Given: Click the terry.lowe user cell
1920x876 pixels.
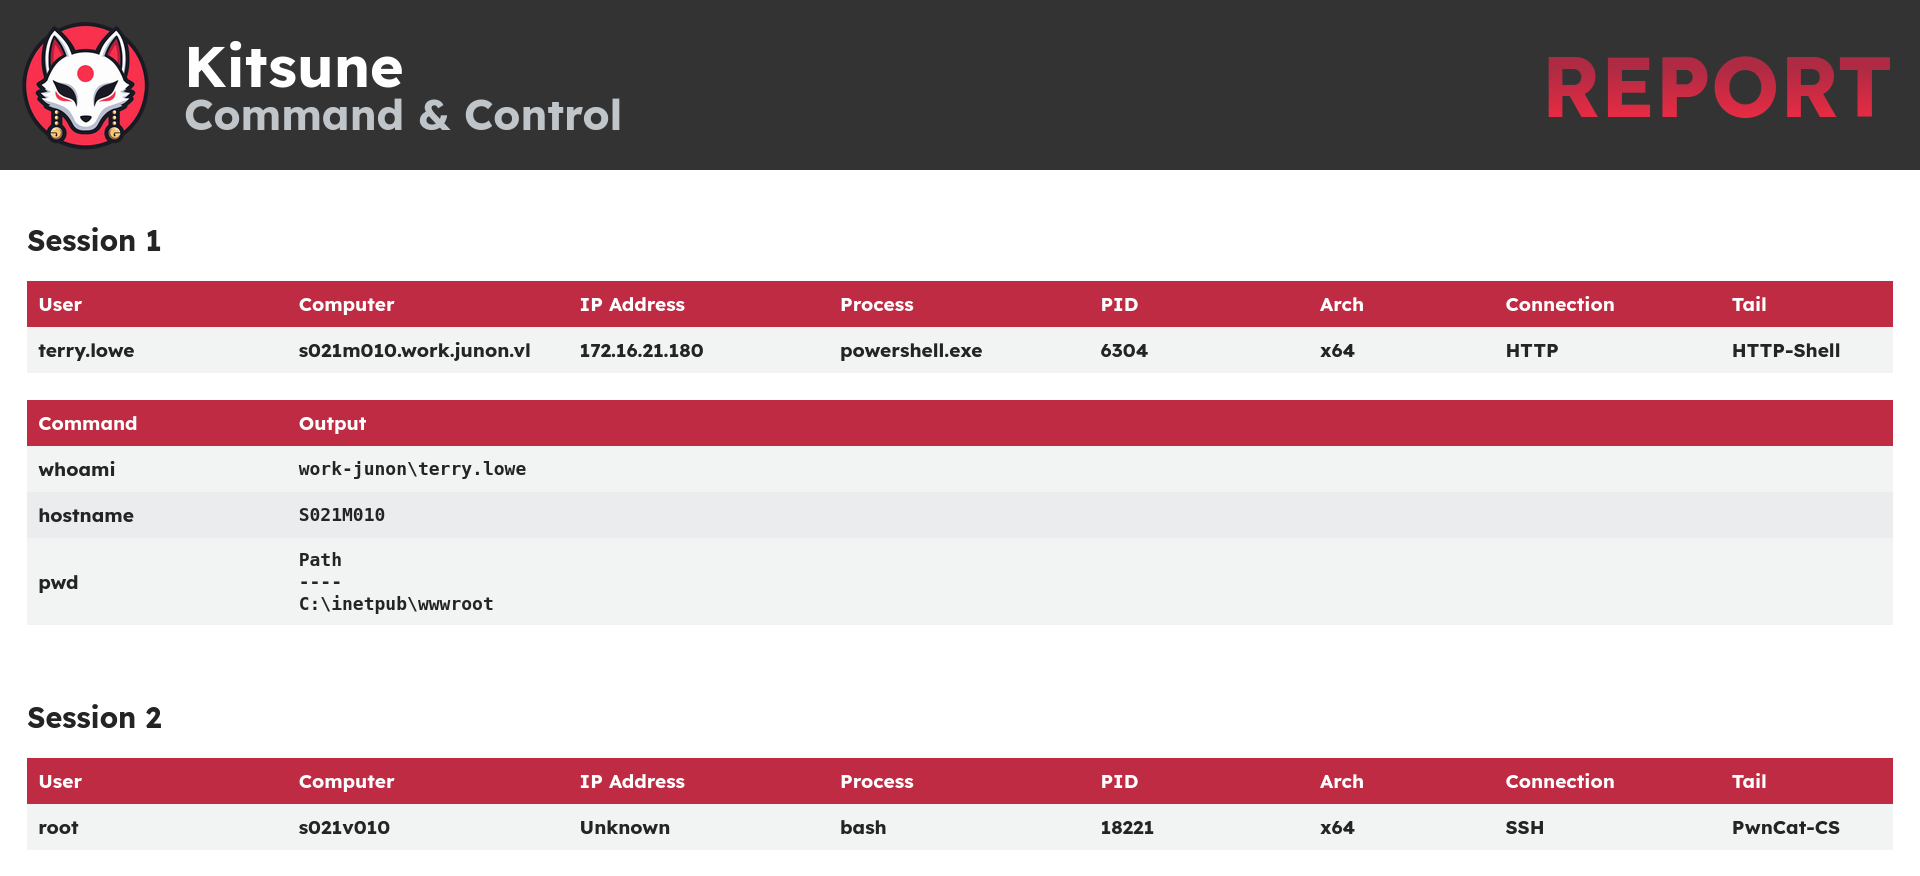Looking at the screenshot, I should click(86, 351).
